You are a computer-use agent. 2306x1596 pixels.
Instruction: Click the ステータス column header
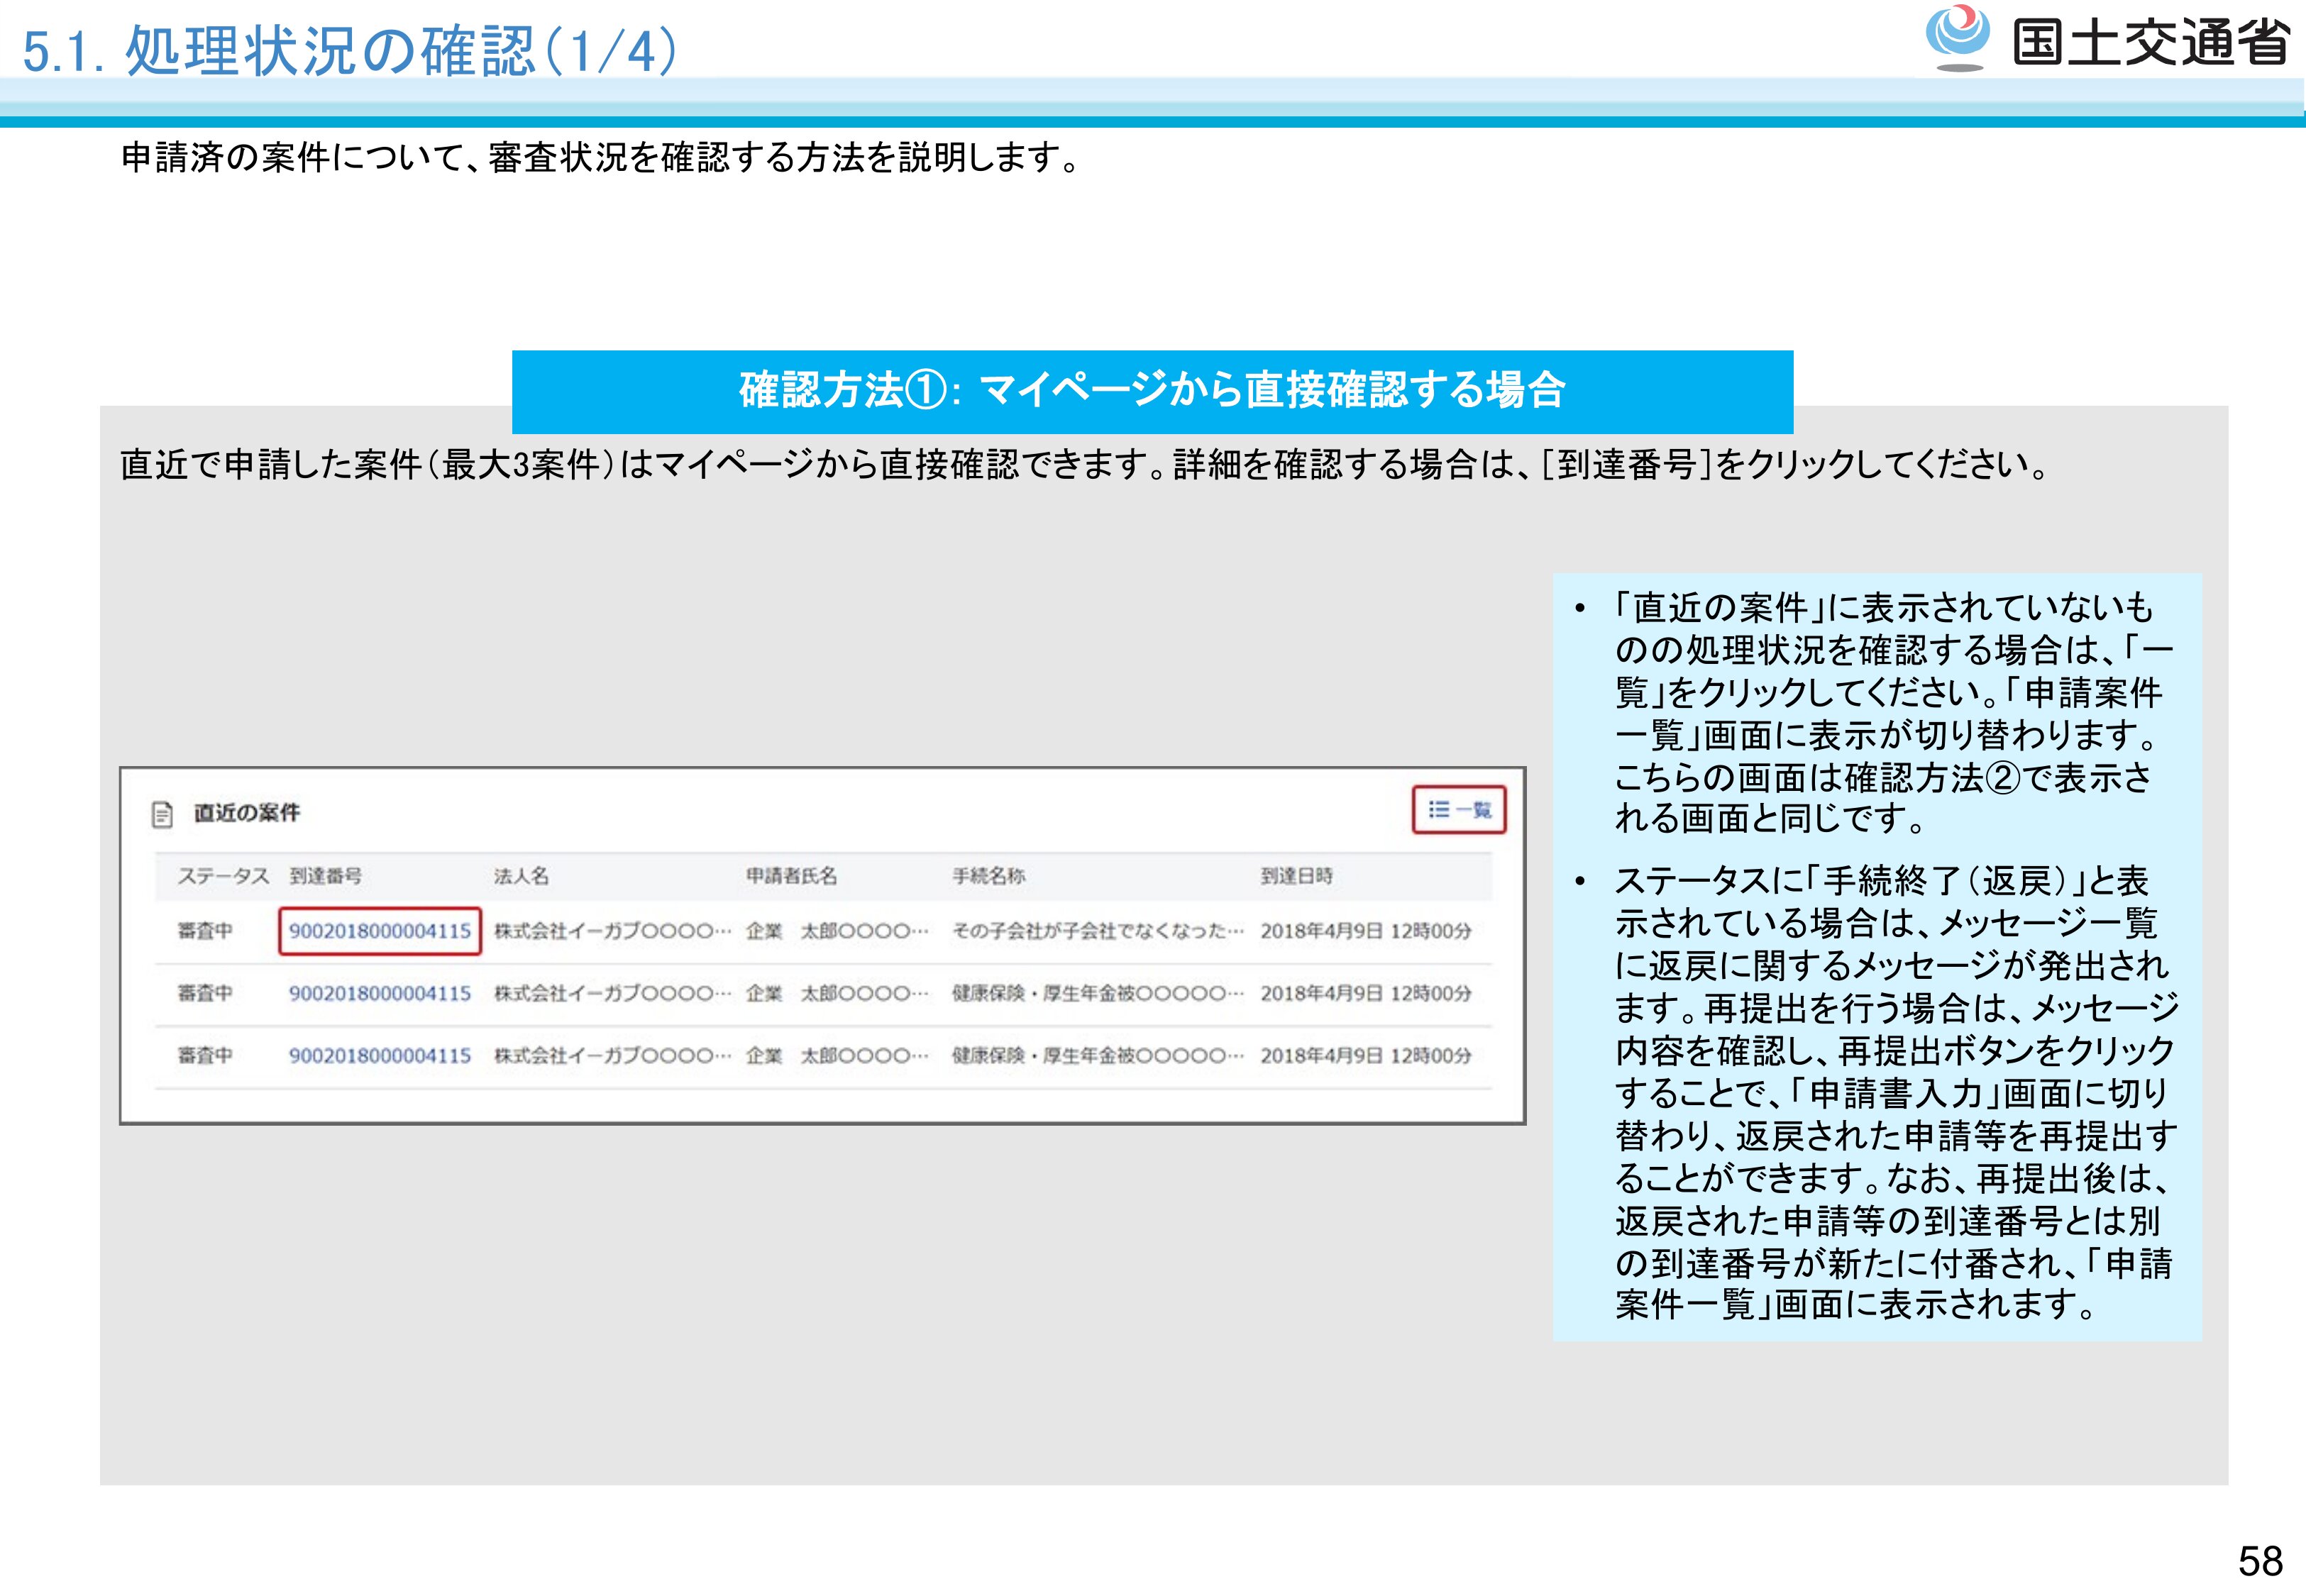(223, 876)
